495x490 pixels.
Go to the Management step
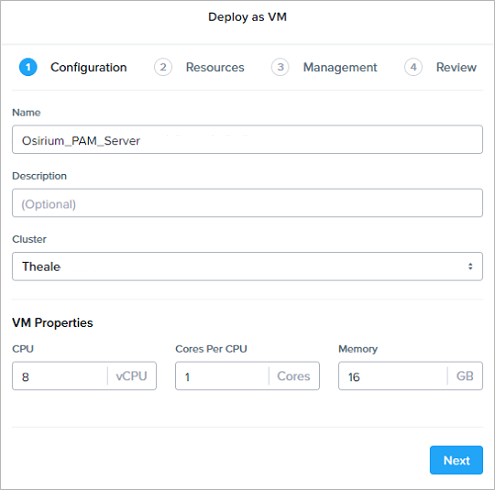click(x=340, y=67)
